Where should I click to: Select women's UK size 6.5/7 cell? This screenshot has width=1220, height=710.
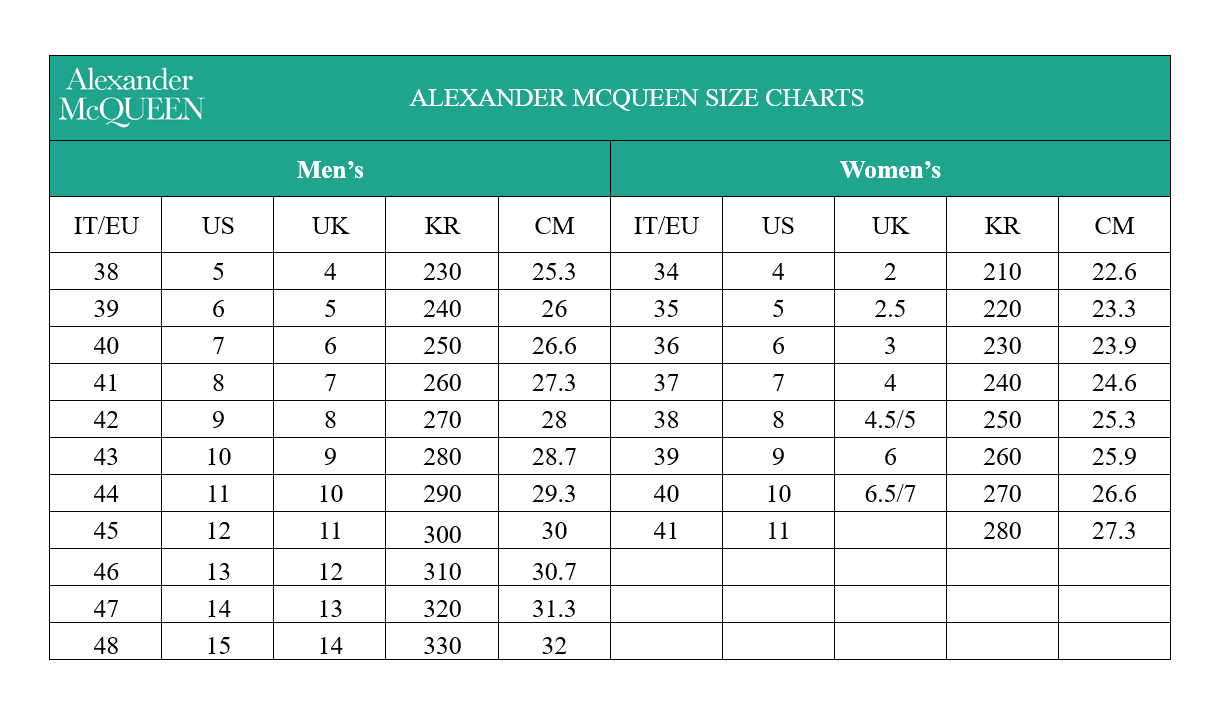(x=890, y=494)
